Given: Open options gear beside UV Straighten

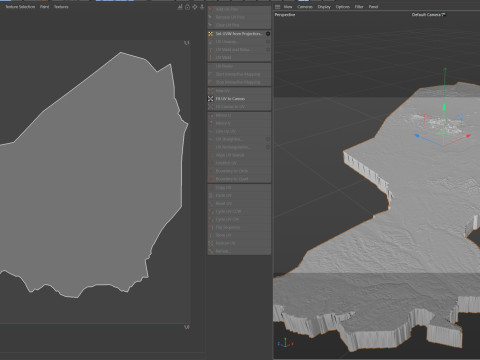Looking at the screenshot, I should click(268, 139).
